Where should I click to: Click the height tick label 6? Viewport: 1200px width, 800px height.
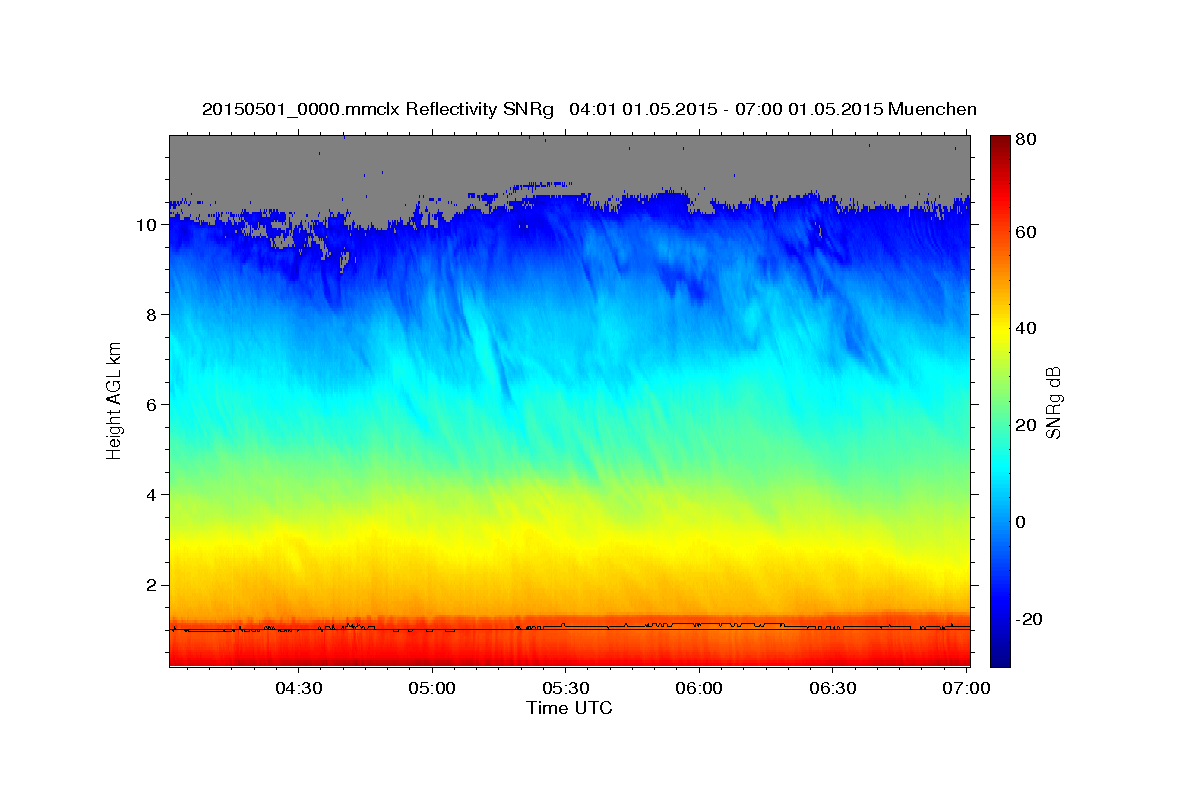coord(154,405)
